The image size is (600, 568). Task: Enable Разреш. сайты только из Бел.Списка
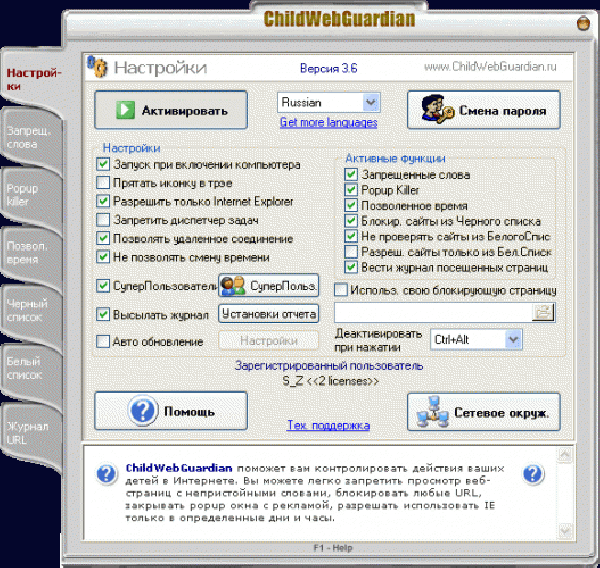(351, 251)
